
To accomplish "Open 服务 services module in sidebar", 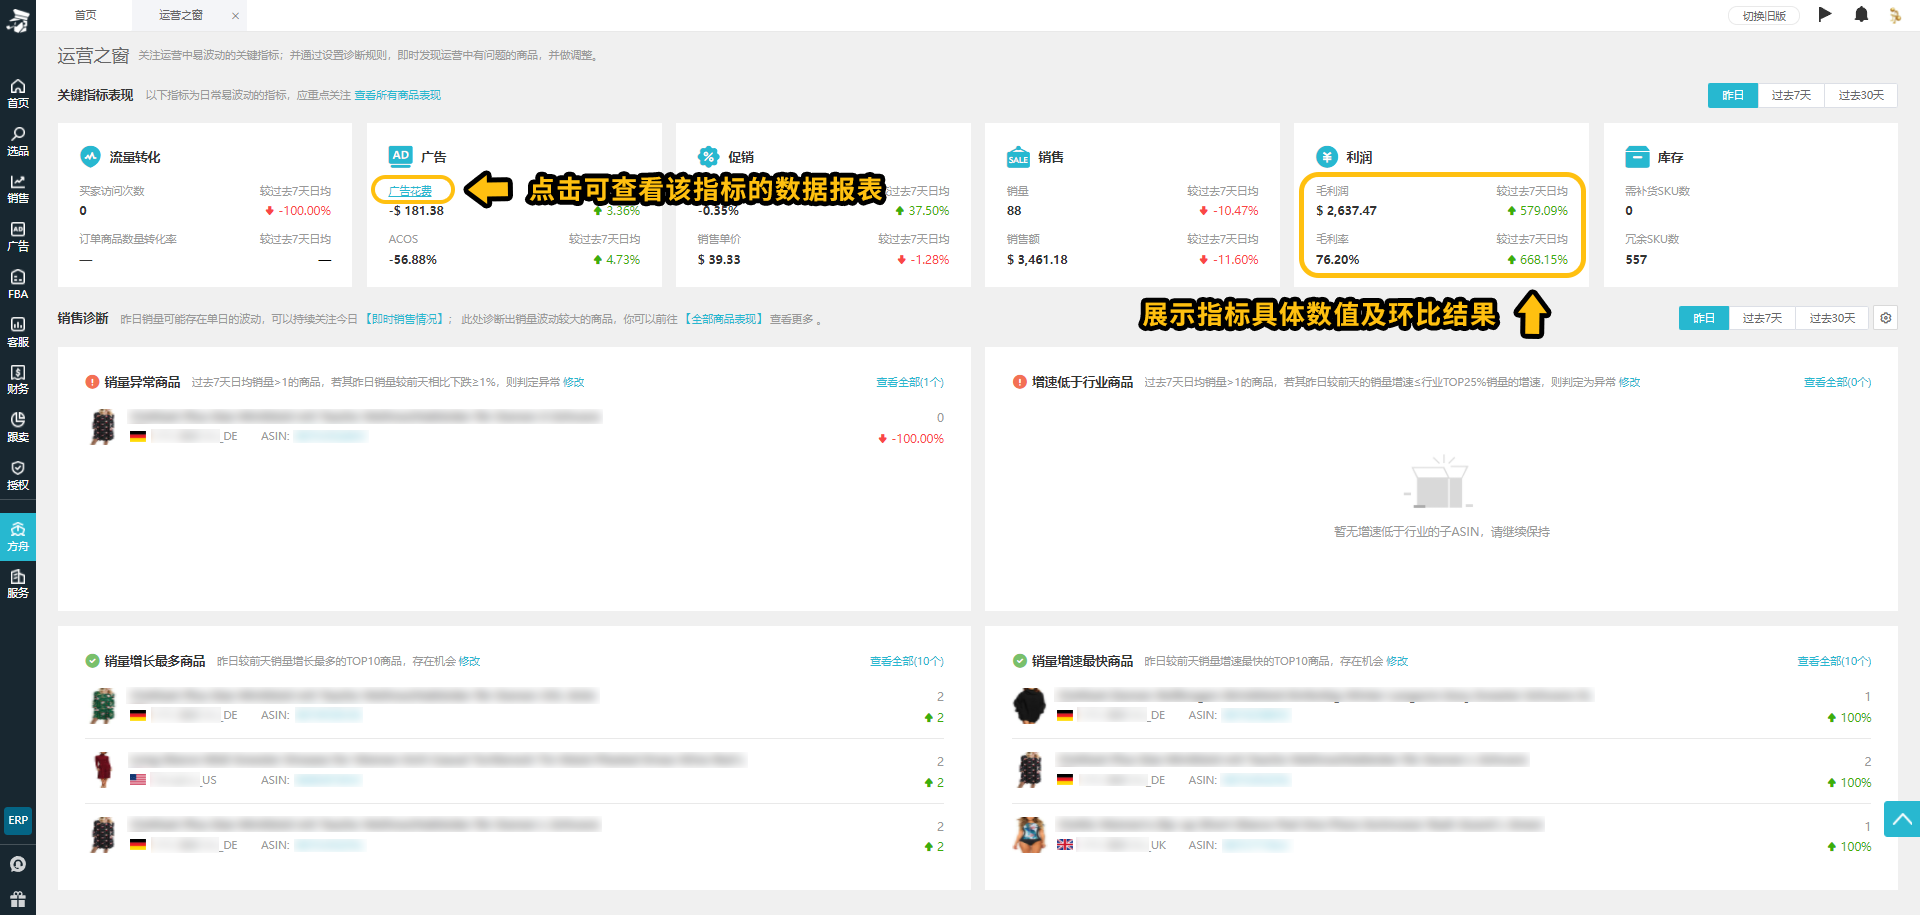I will tap(18, 584).
